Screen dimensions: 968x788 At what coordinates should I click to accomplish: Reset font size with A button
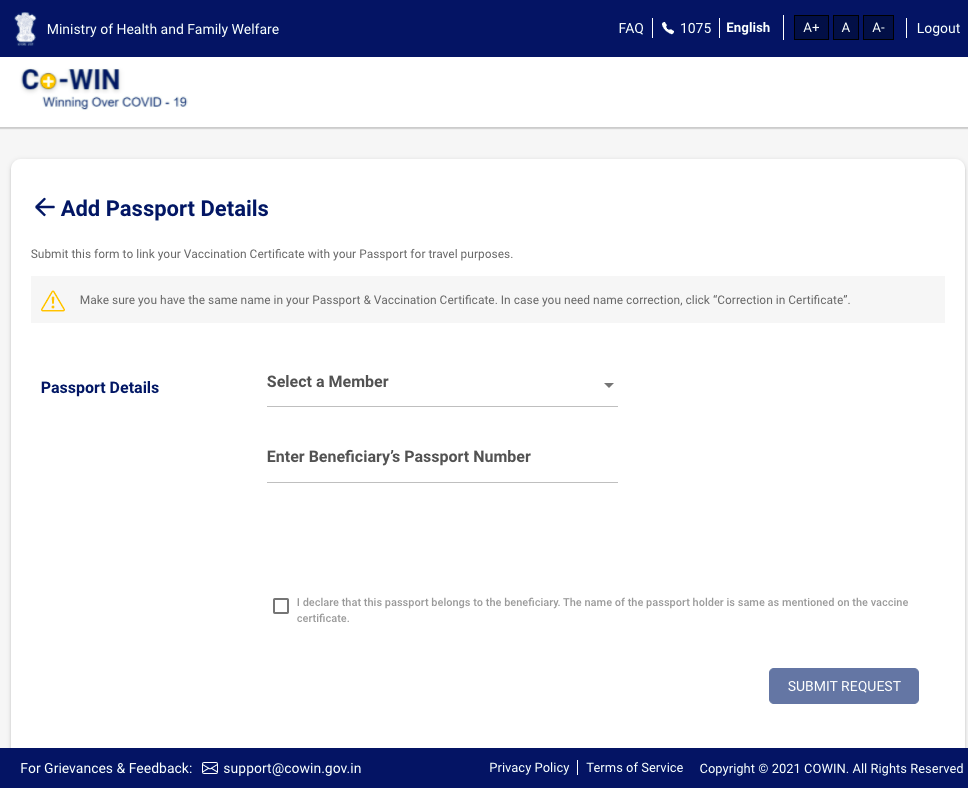tap(845, 28)
